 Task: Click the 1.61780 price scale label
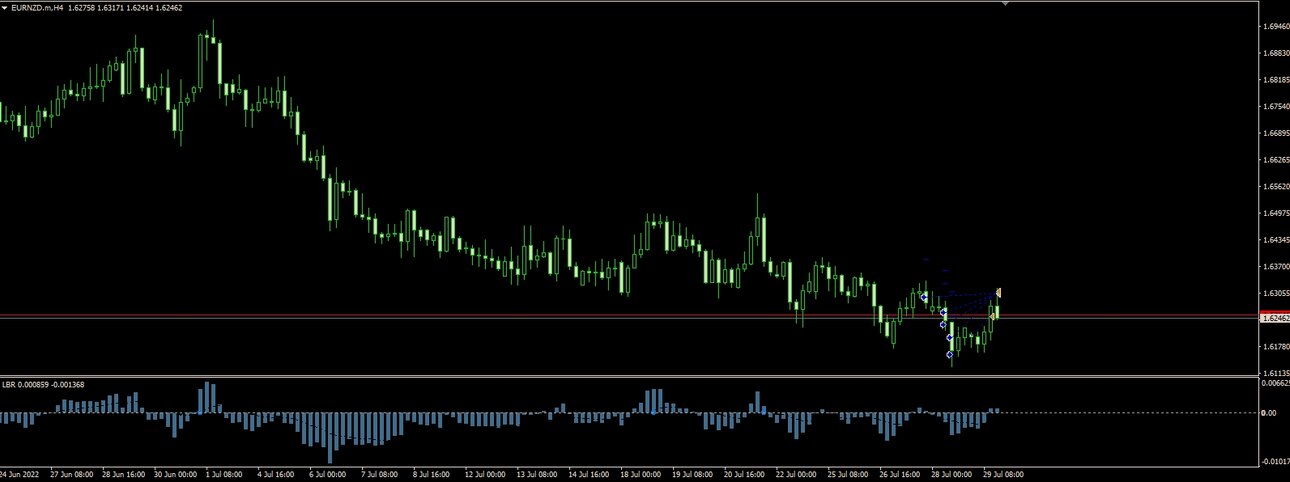[x=1275, y=347]
